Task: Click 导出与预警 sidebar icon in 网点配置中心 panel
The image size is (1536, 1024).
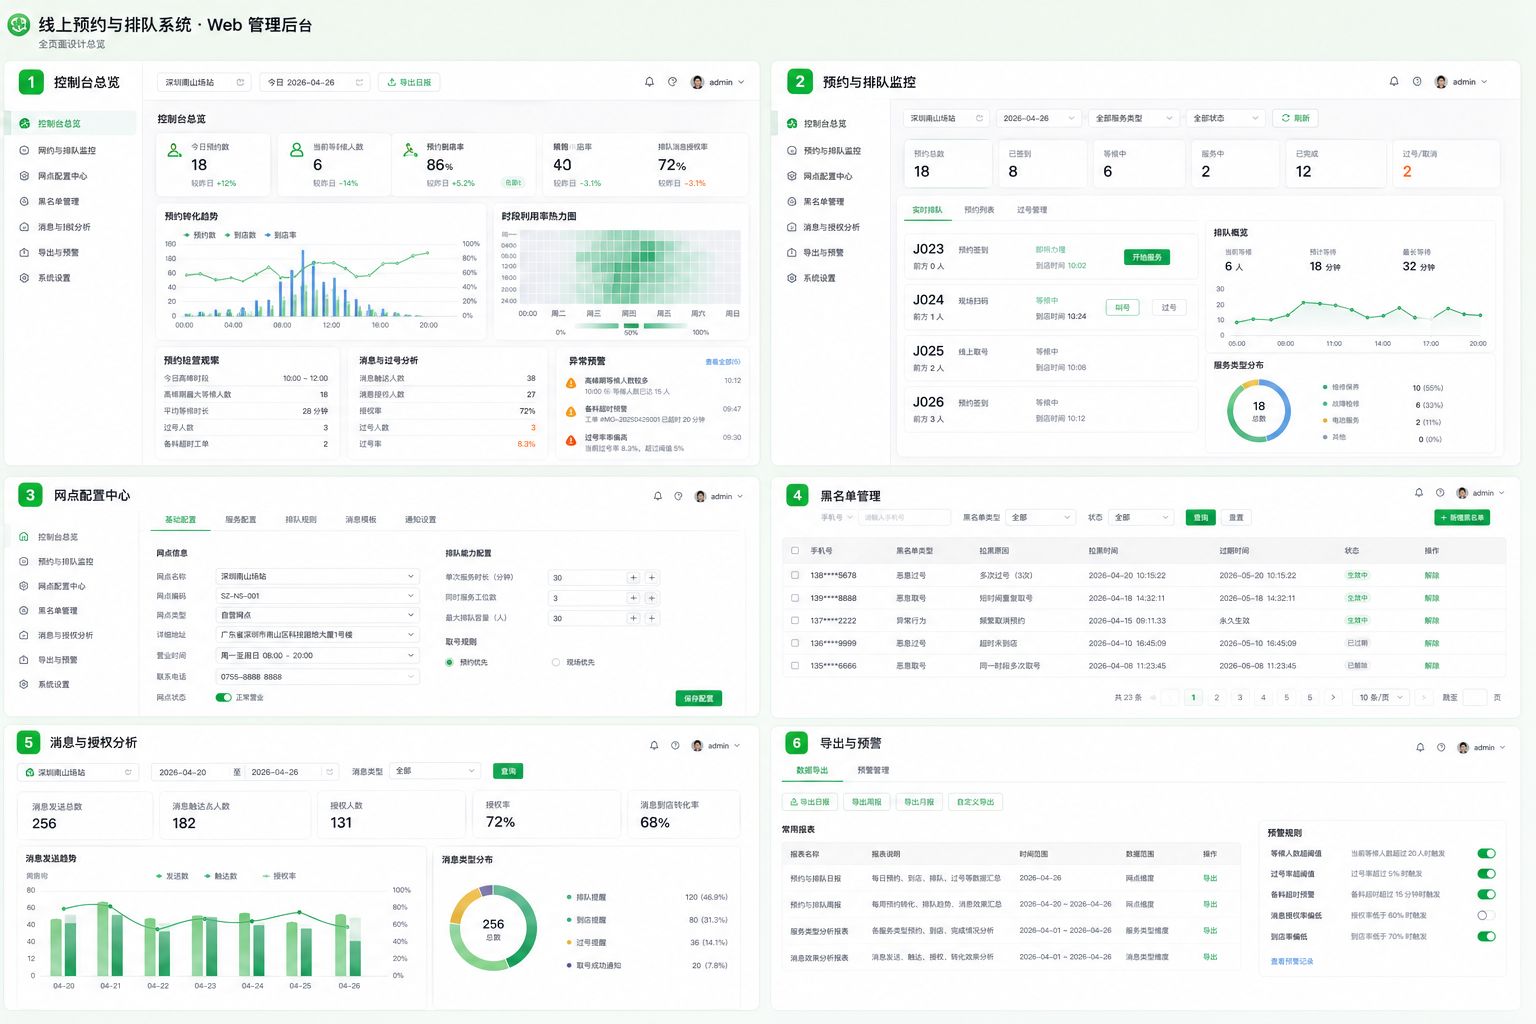Action: pyautogui.click(x=24, y=660)
